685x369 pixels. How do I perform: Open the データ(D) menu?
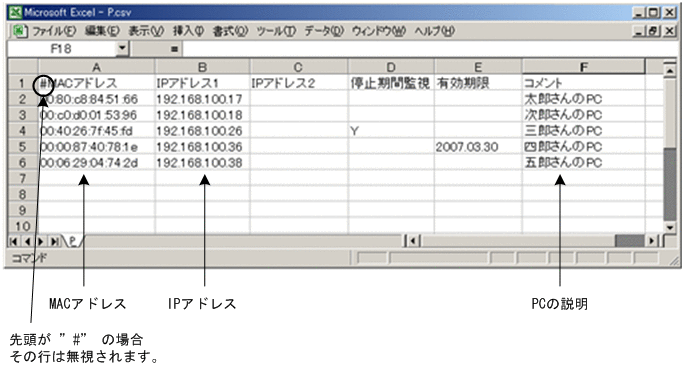(x=324, y=31)
